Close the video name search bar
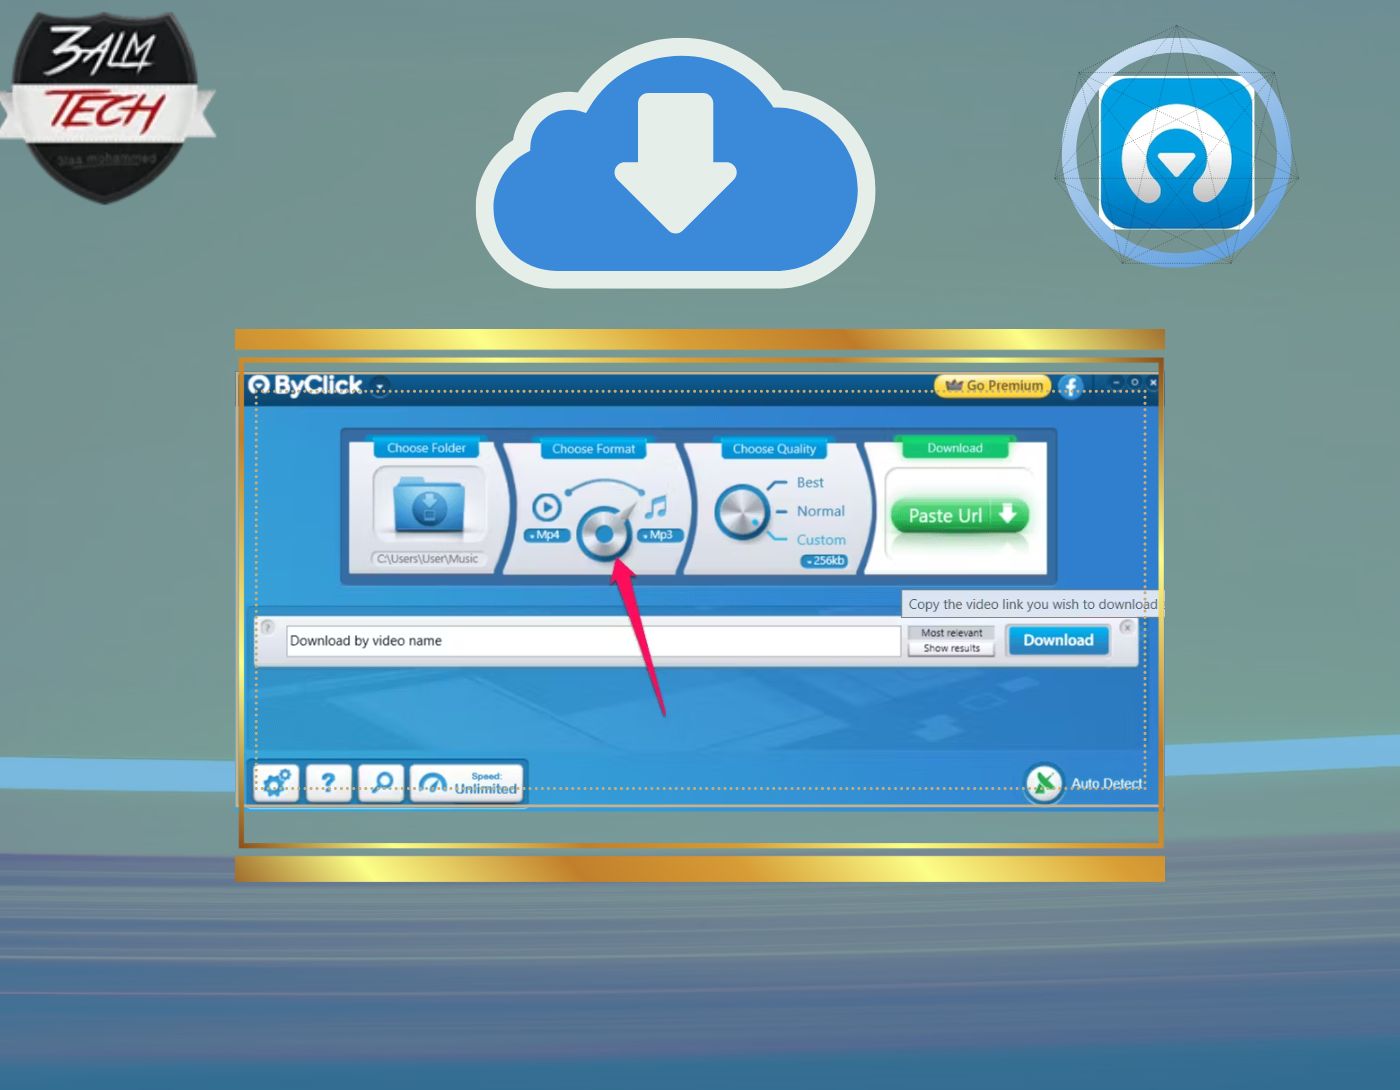1400x1090 pixels. (1127, 627)
